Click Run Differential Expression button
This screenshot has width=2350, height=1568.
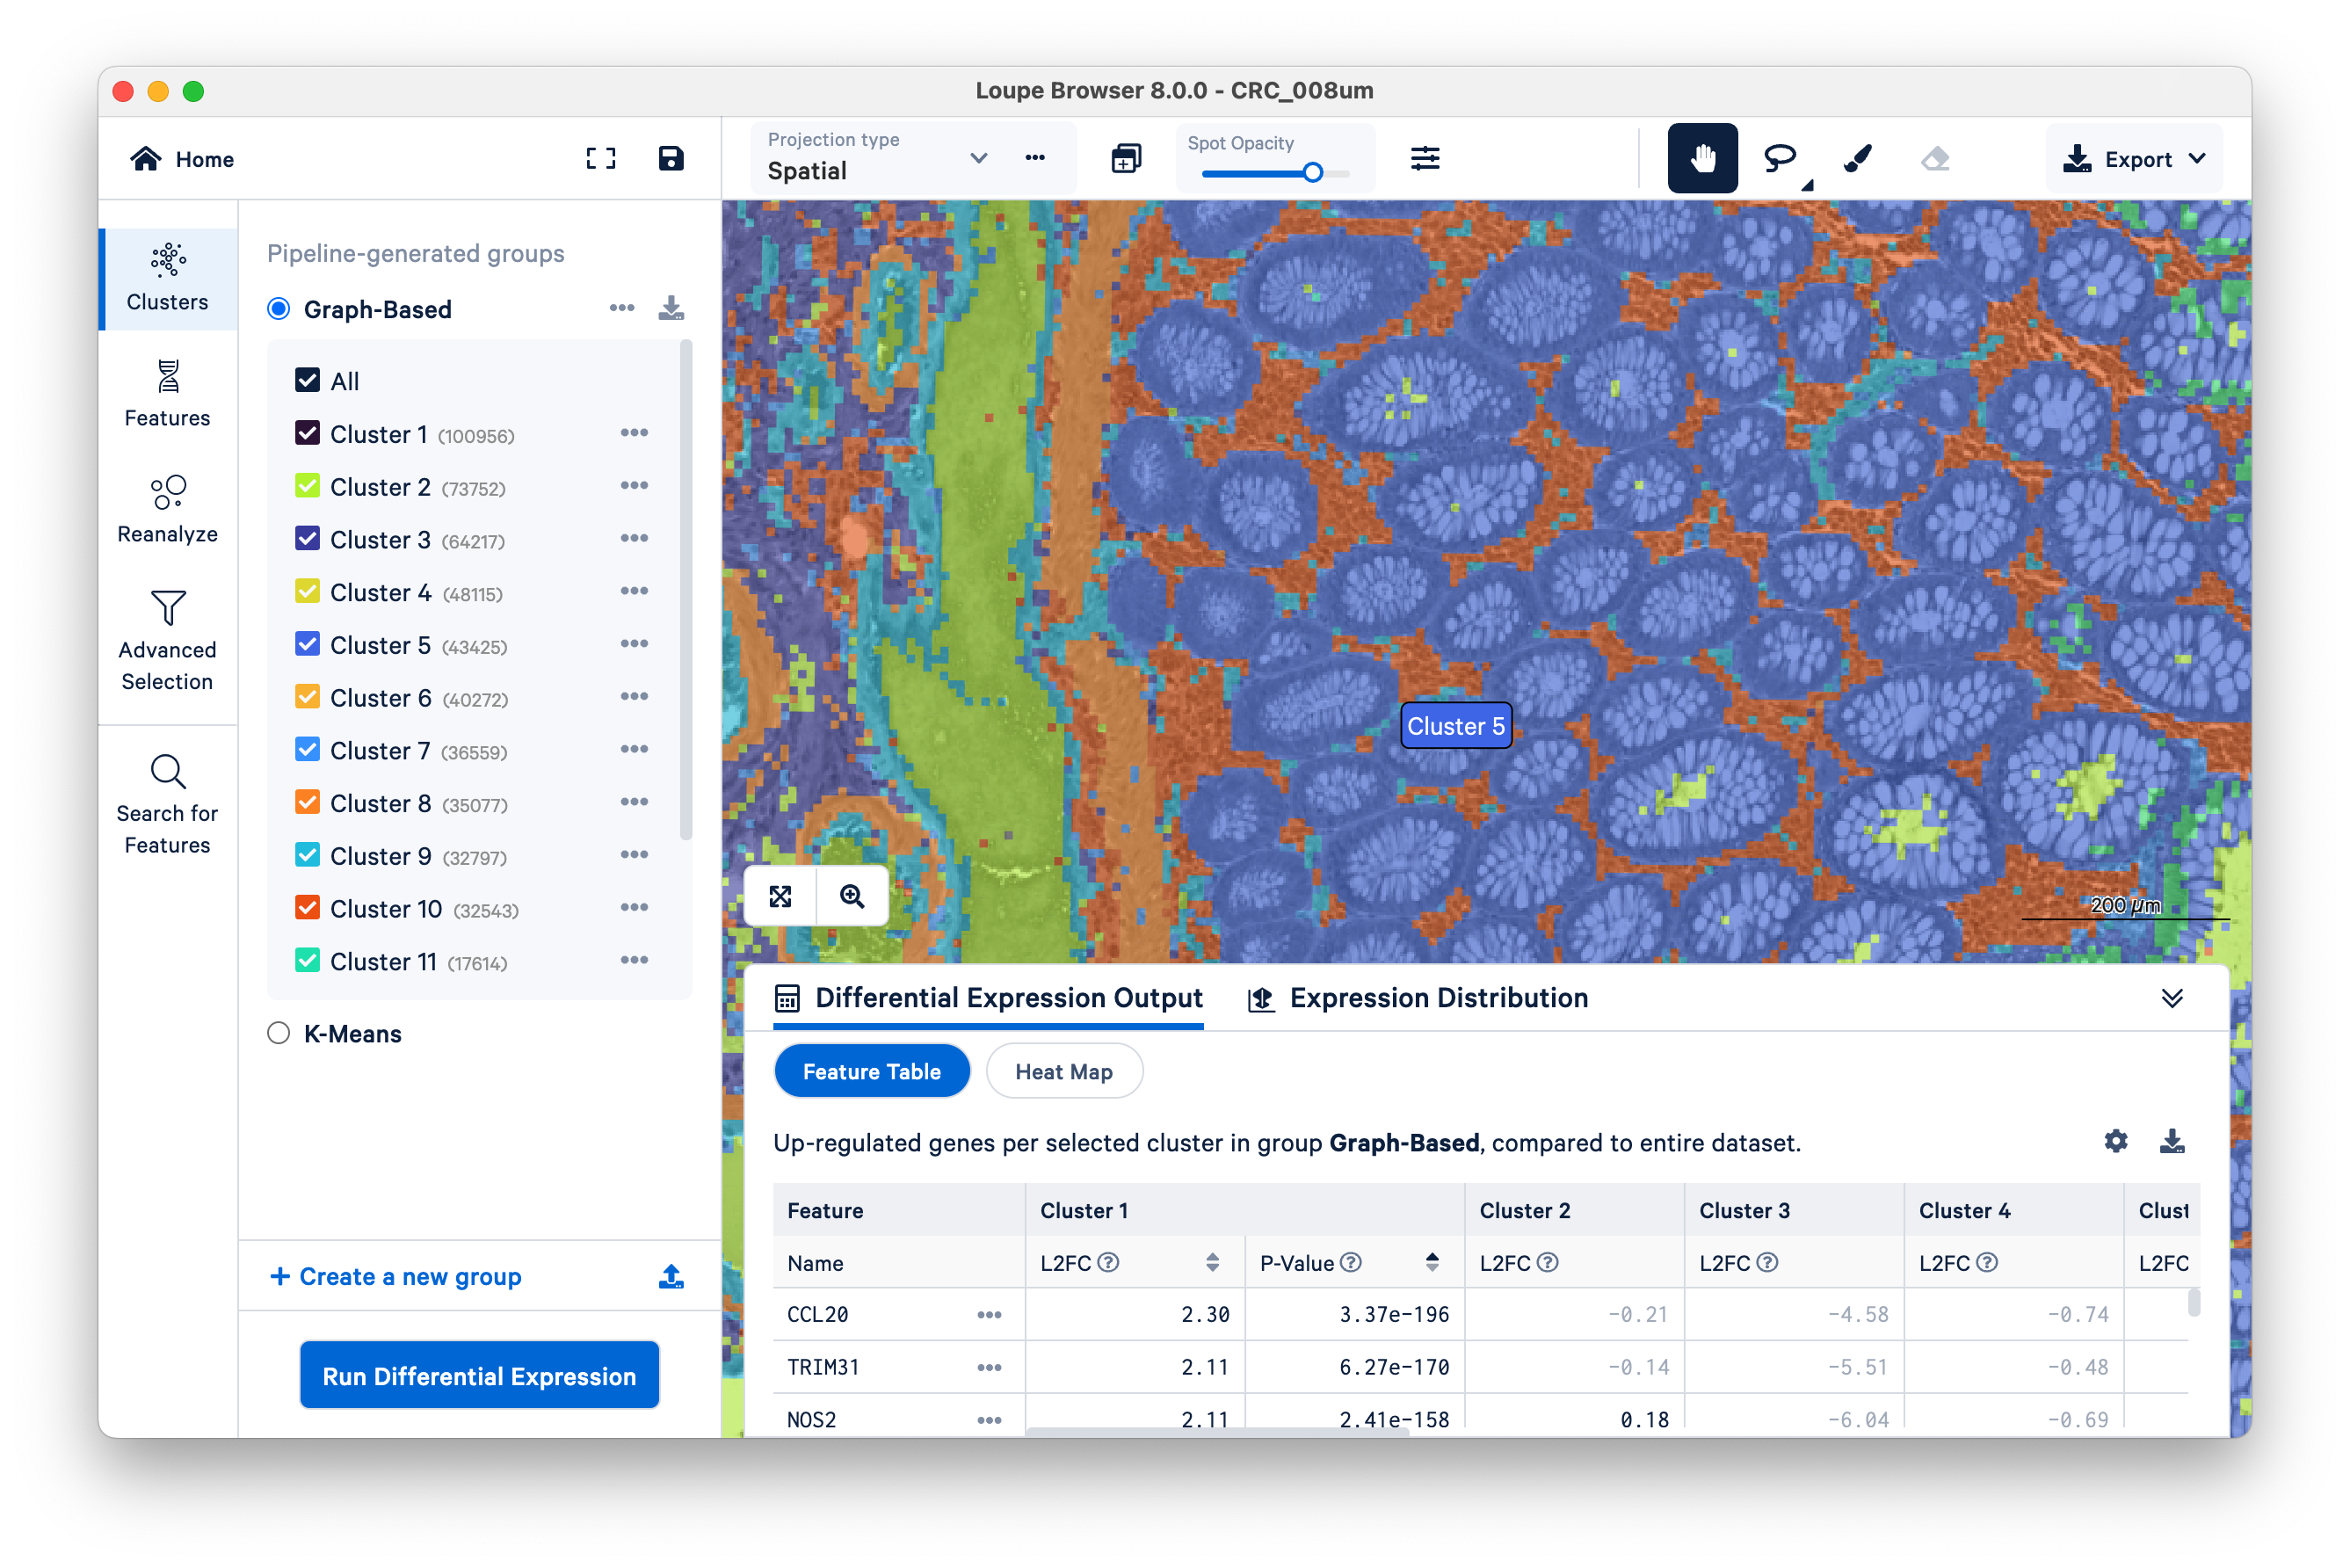(x=479, y=1376)
